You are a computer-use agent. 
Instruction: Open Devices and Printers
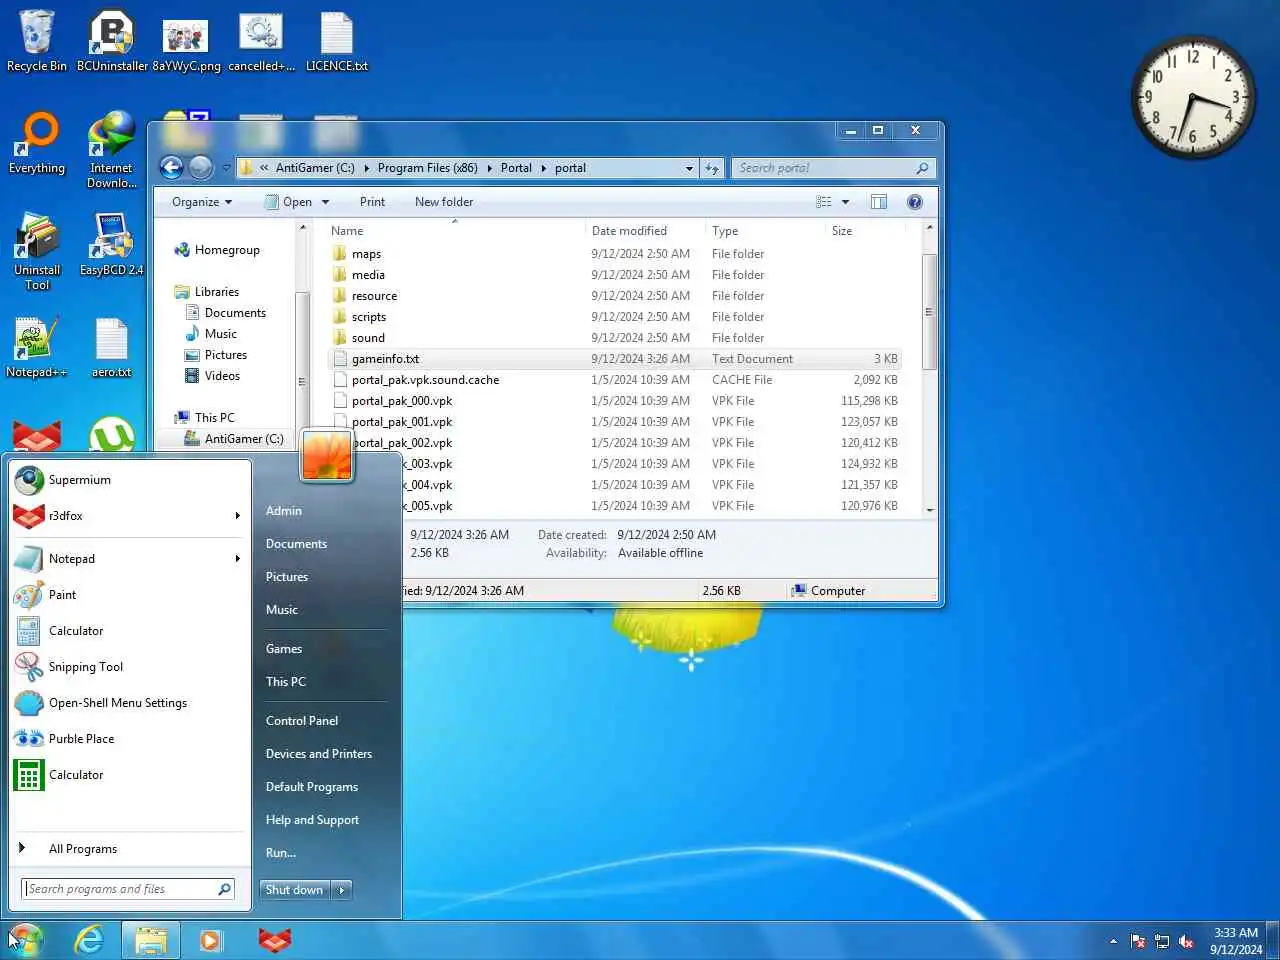coord(319,754)
